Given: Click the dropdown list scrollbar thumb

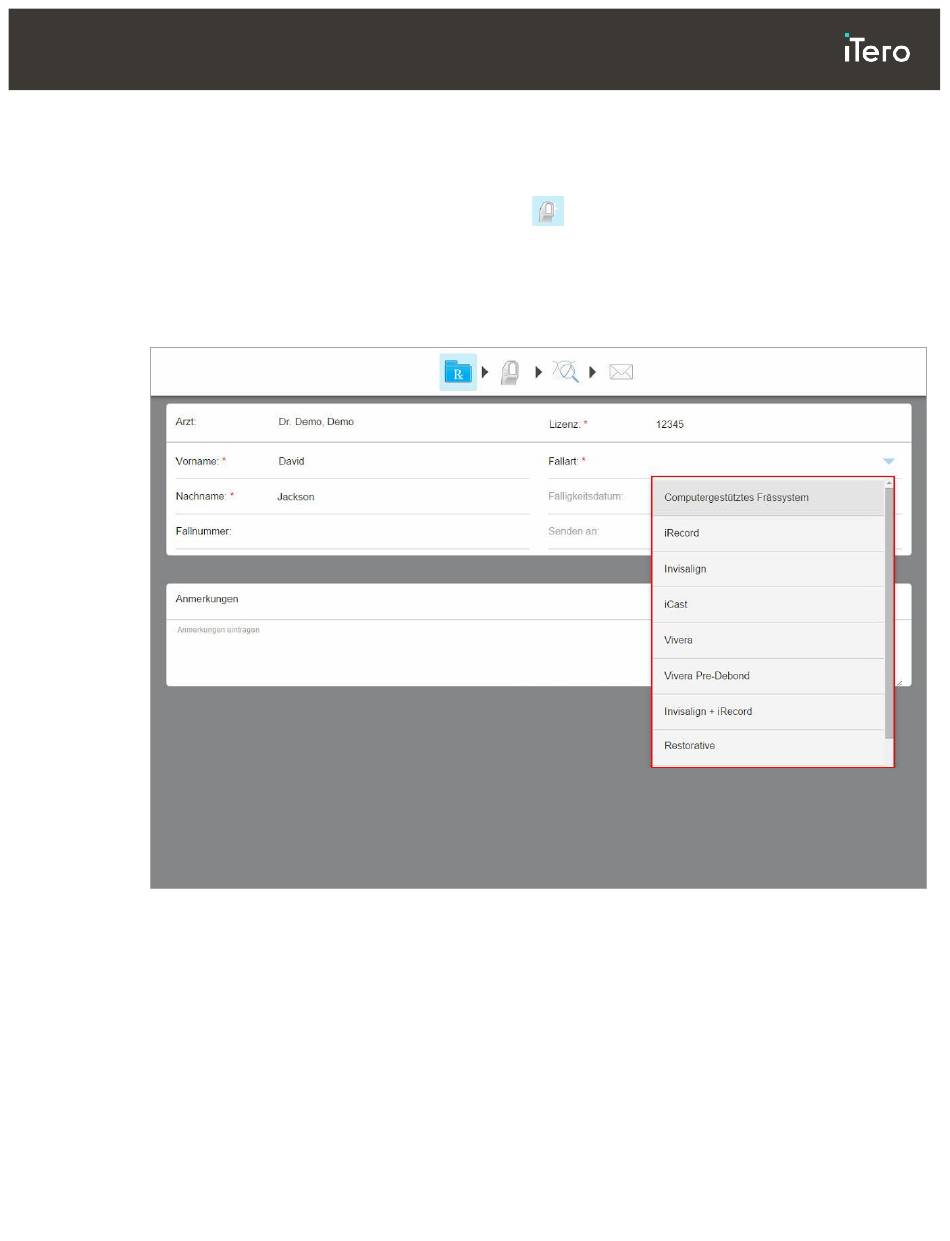Looking at the screenshot, I should [x=889, y=612].
